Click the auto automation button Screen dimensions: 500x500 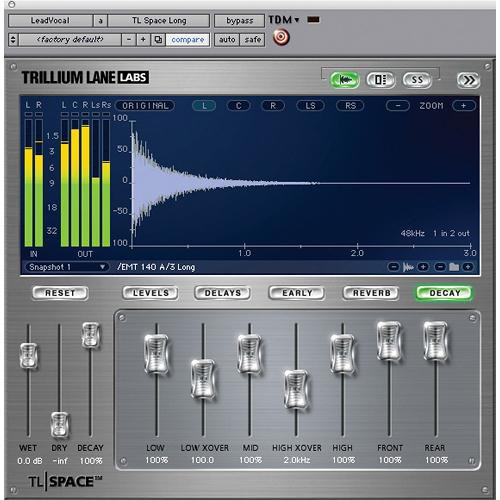click(227, 40)
